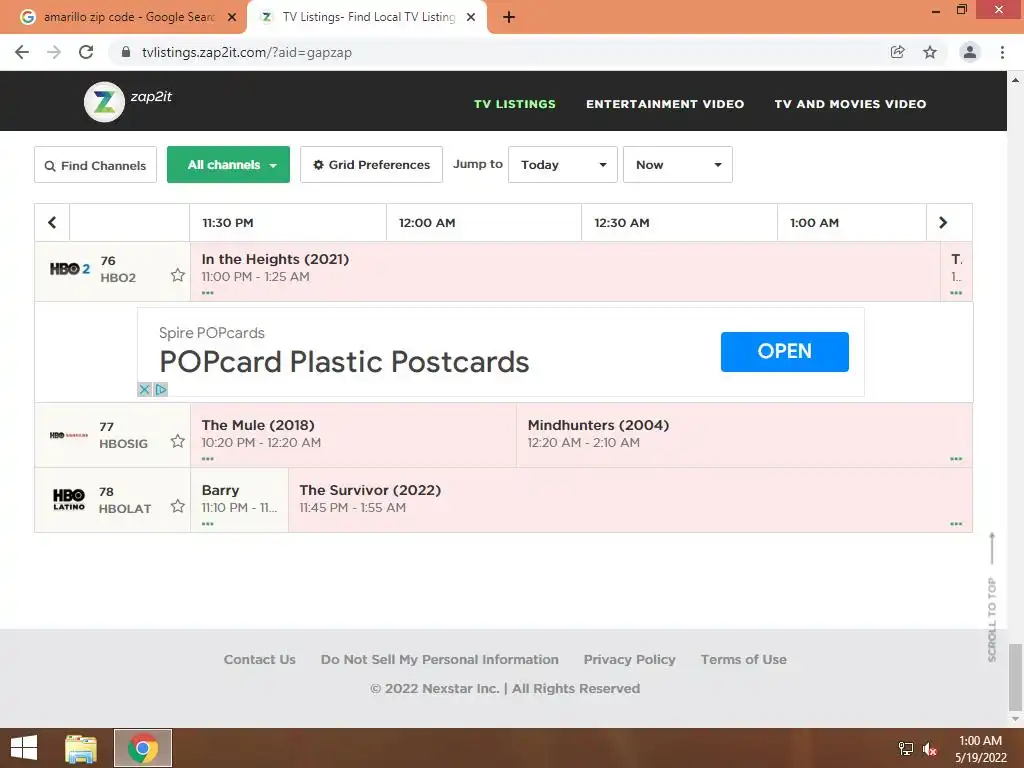Click the HBO2 channel logo
This screenshot has height=768, width=1024.
70,268
